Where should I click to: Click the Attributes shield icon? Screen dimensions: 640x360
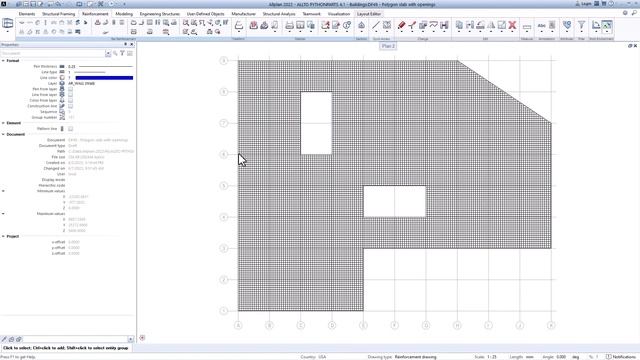click(567, 25)
